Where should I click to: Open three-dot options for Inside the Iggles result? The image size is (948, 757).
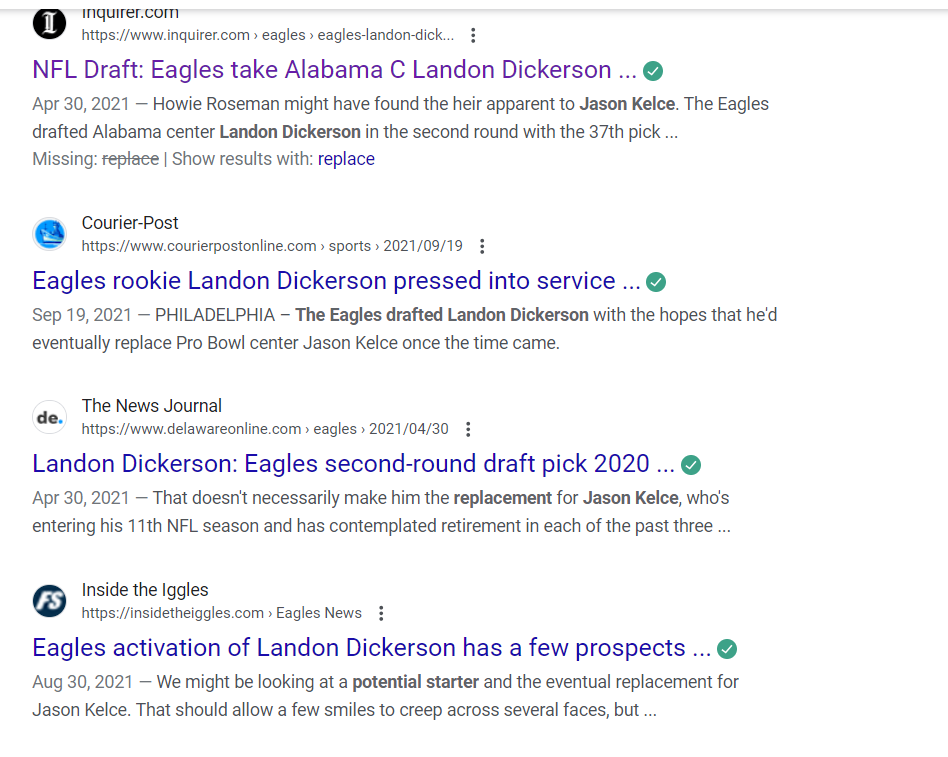click(x=381, y=613)
